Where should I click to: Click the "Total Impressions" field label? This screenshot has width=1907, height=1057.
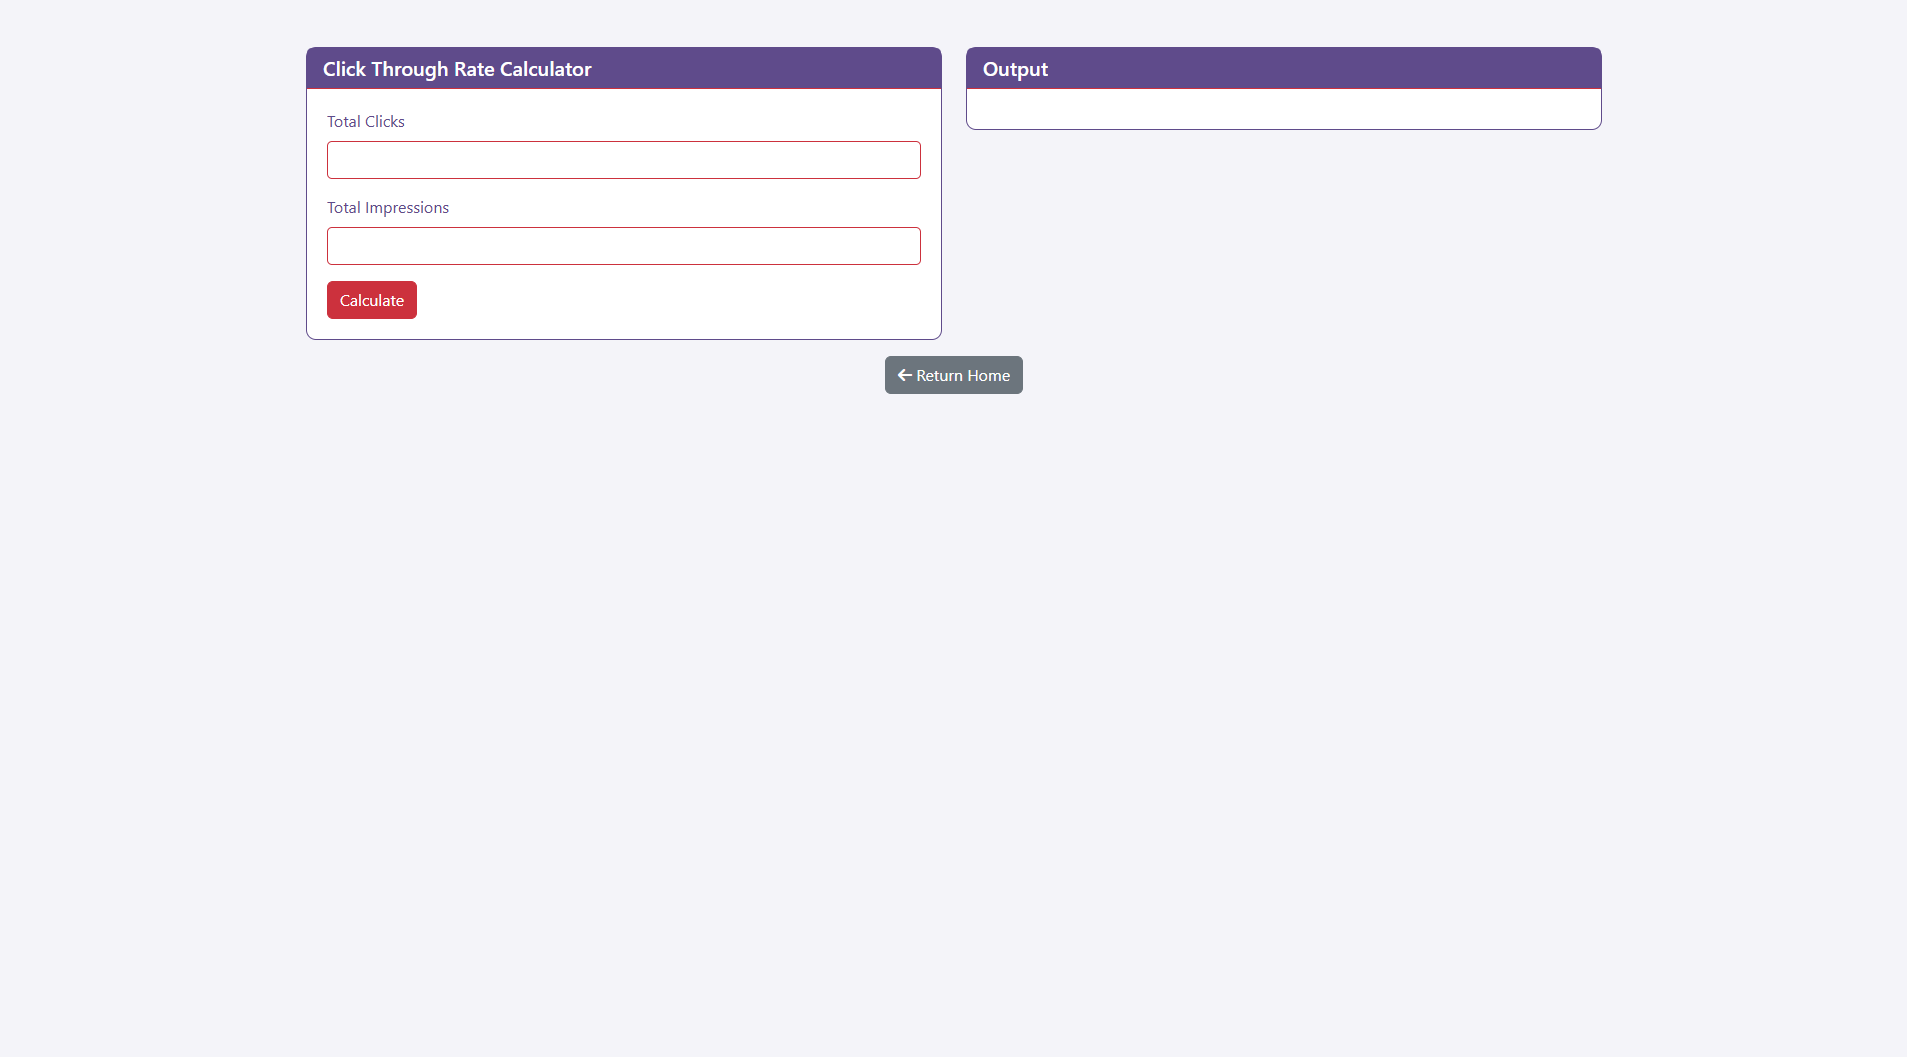387,208
